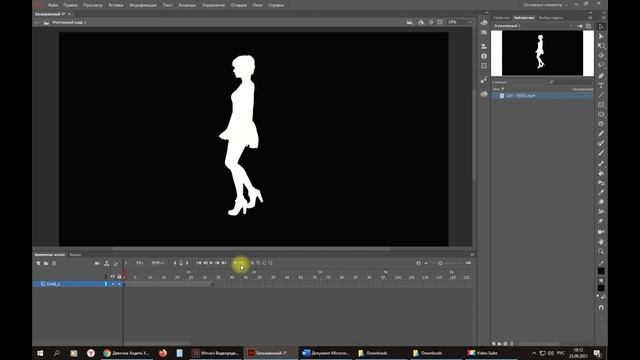Step forward one frame

[x=217, y=263]
